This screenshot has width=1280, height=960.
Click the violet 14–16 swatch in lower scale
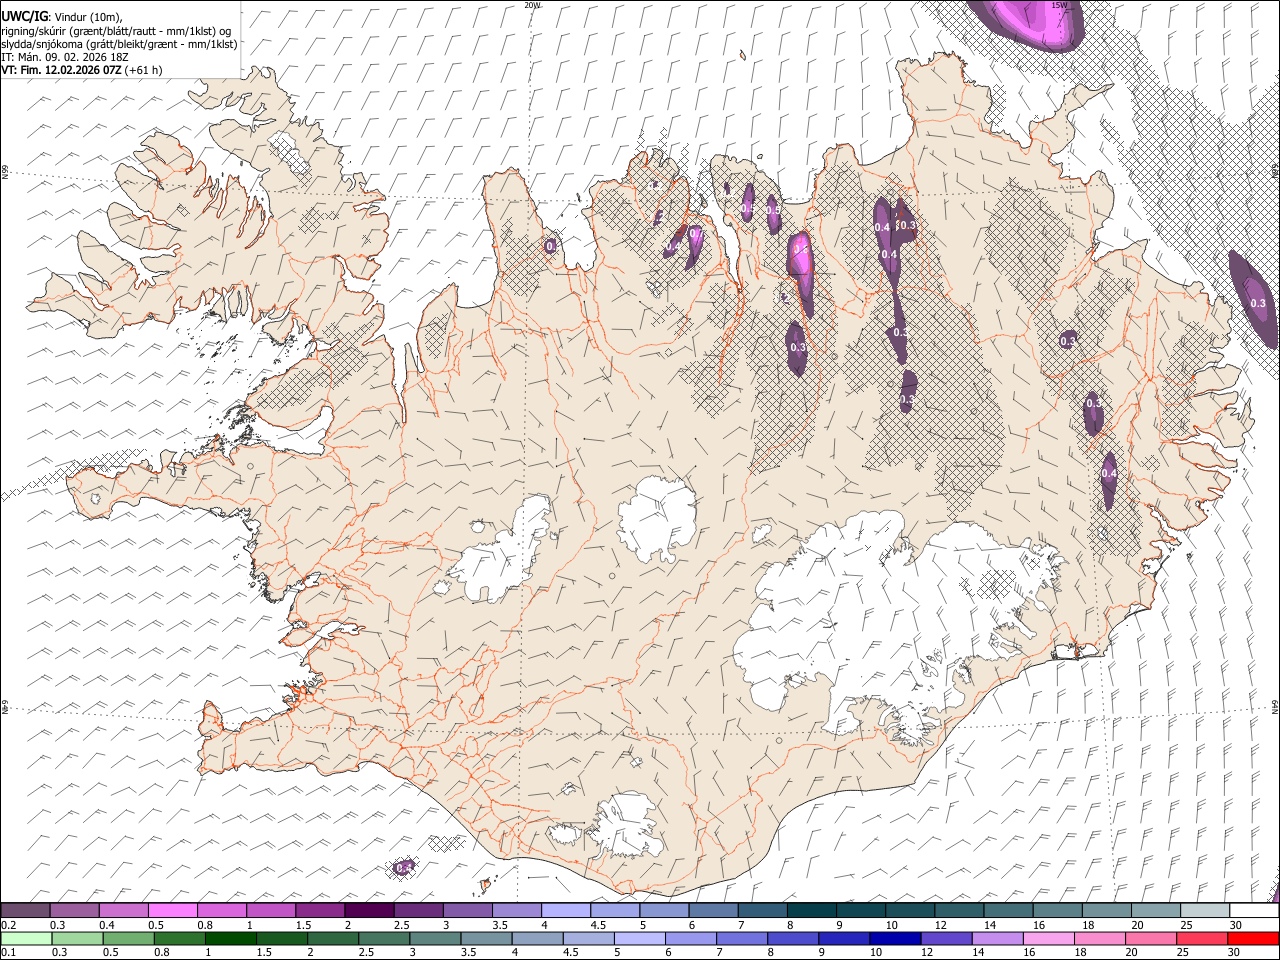[997, 939]
